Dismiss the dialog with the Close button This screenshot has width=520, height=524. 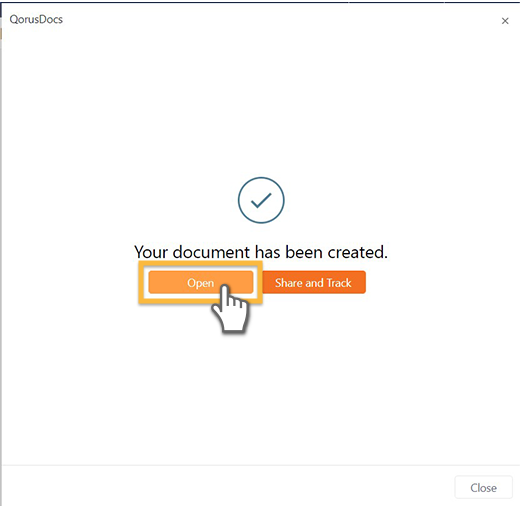point(483,488)
